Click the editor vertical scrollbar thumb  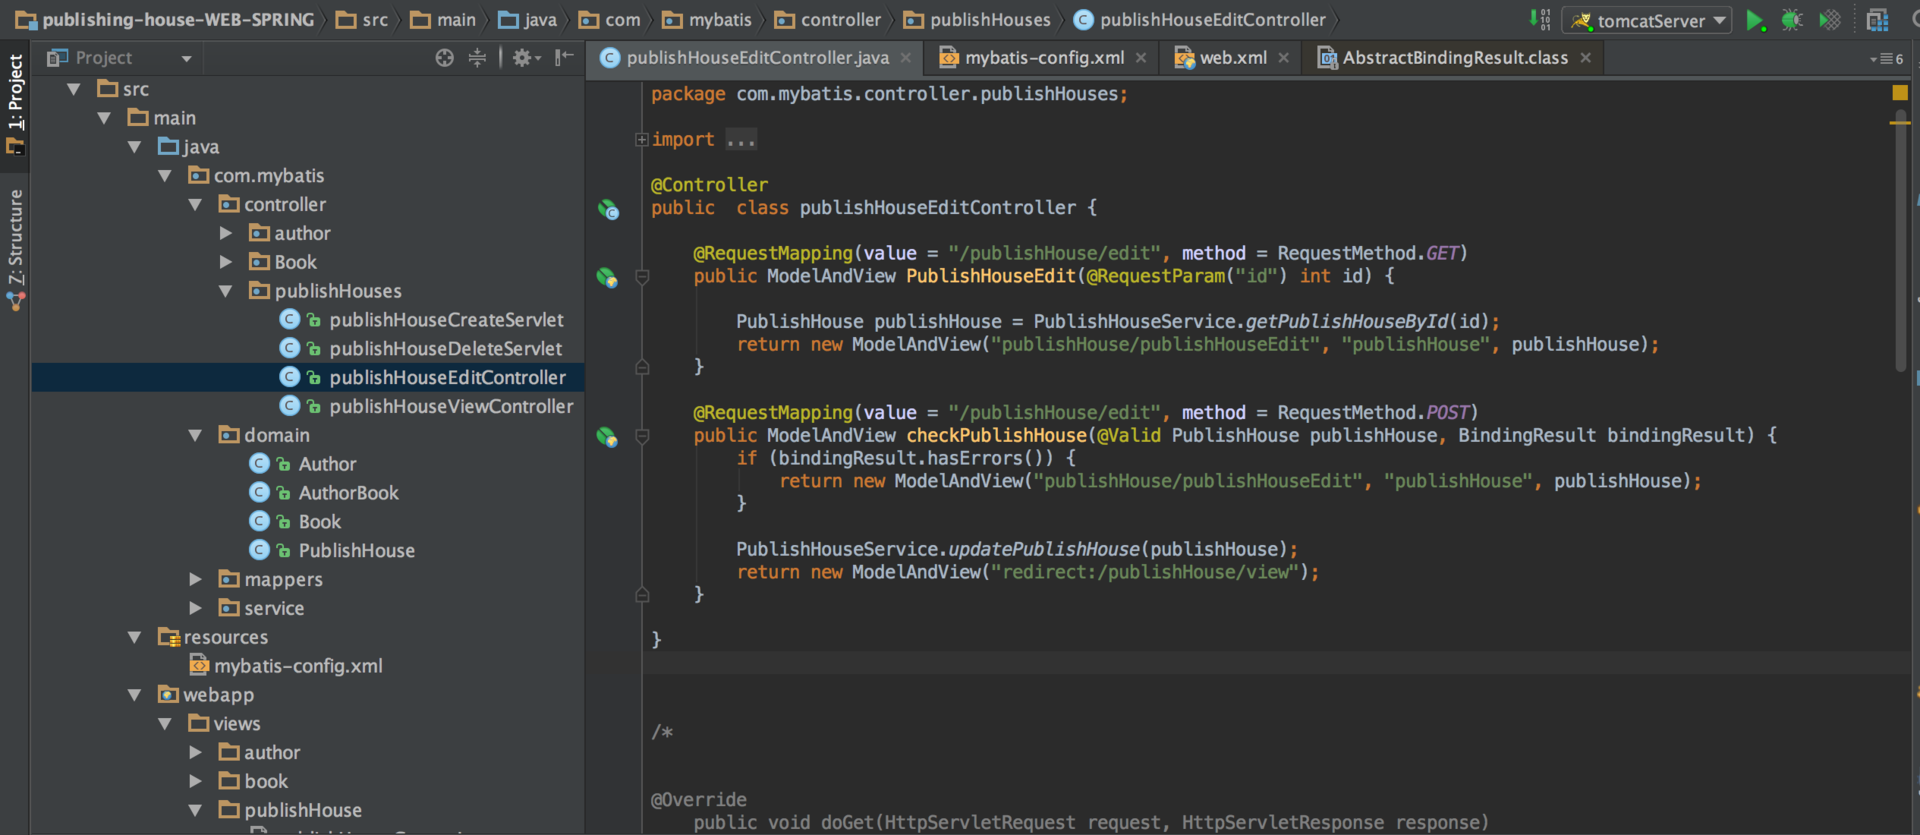[1900, 240]
